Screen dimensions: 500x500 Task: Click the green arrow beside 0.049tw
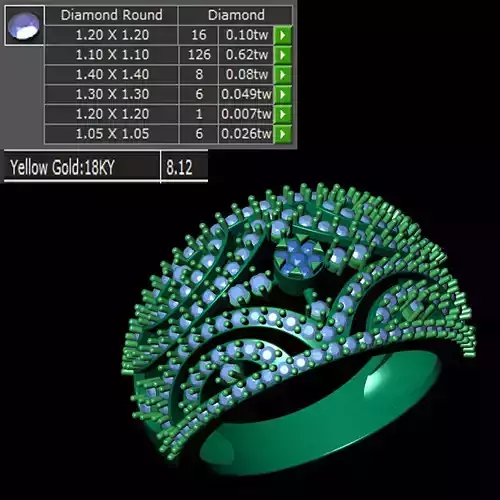click(x=283, y=94)
